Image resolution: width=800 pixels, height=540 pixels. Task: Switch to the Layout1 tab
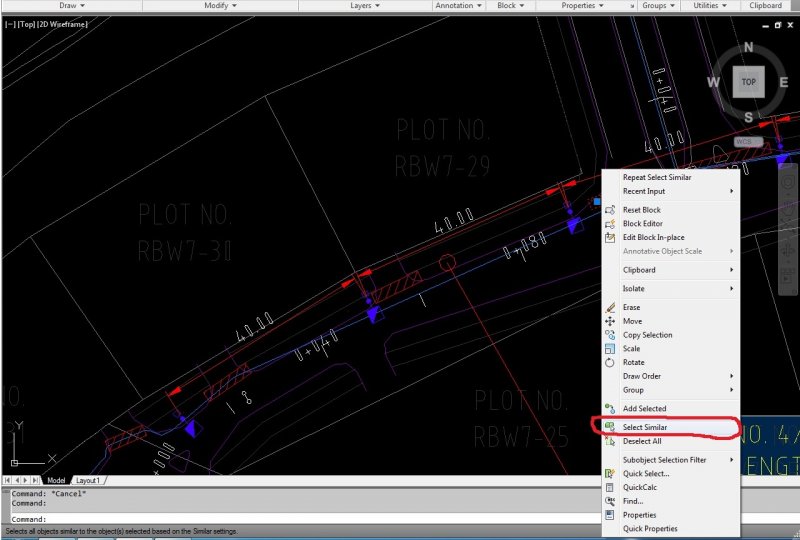(88, 480)
